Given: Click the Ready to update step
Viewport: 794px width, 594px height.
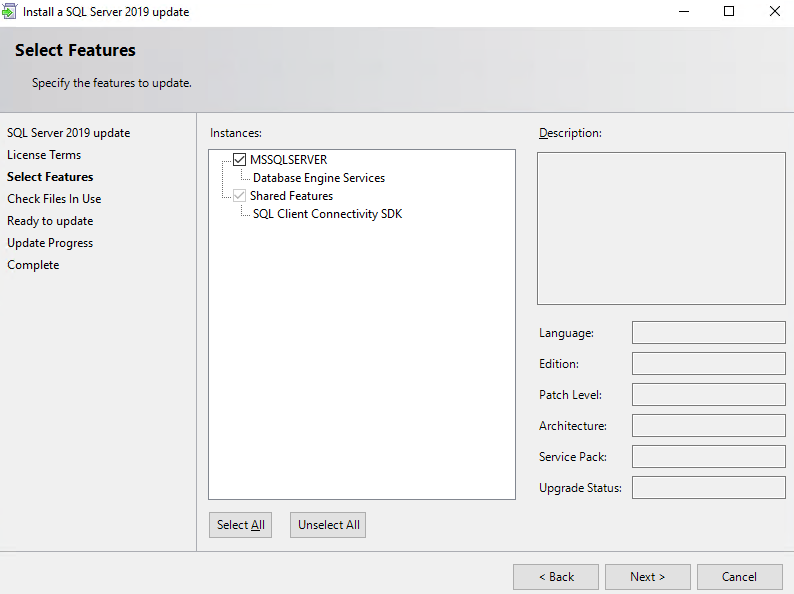Looking at the screenshot, I should point(50,221).
